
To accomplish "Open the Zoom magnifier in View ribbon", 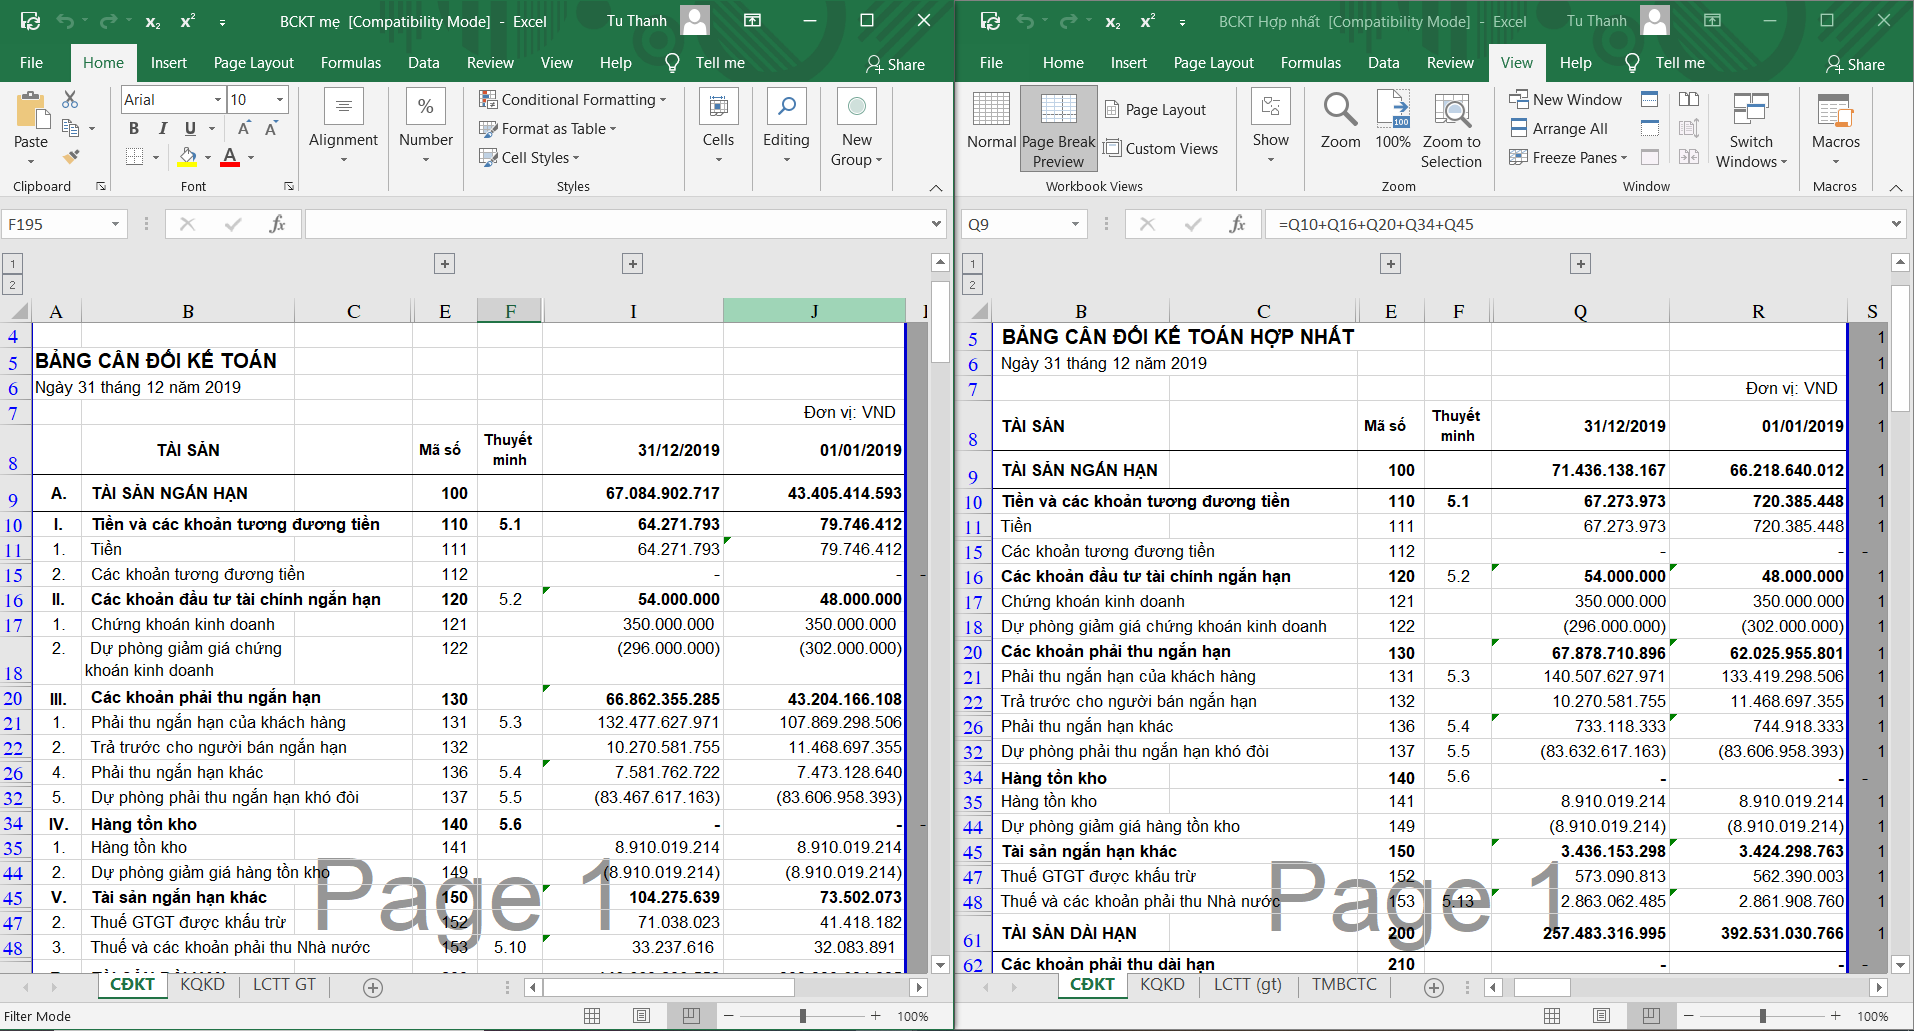I will coord(1340,112).
